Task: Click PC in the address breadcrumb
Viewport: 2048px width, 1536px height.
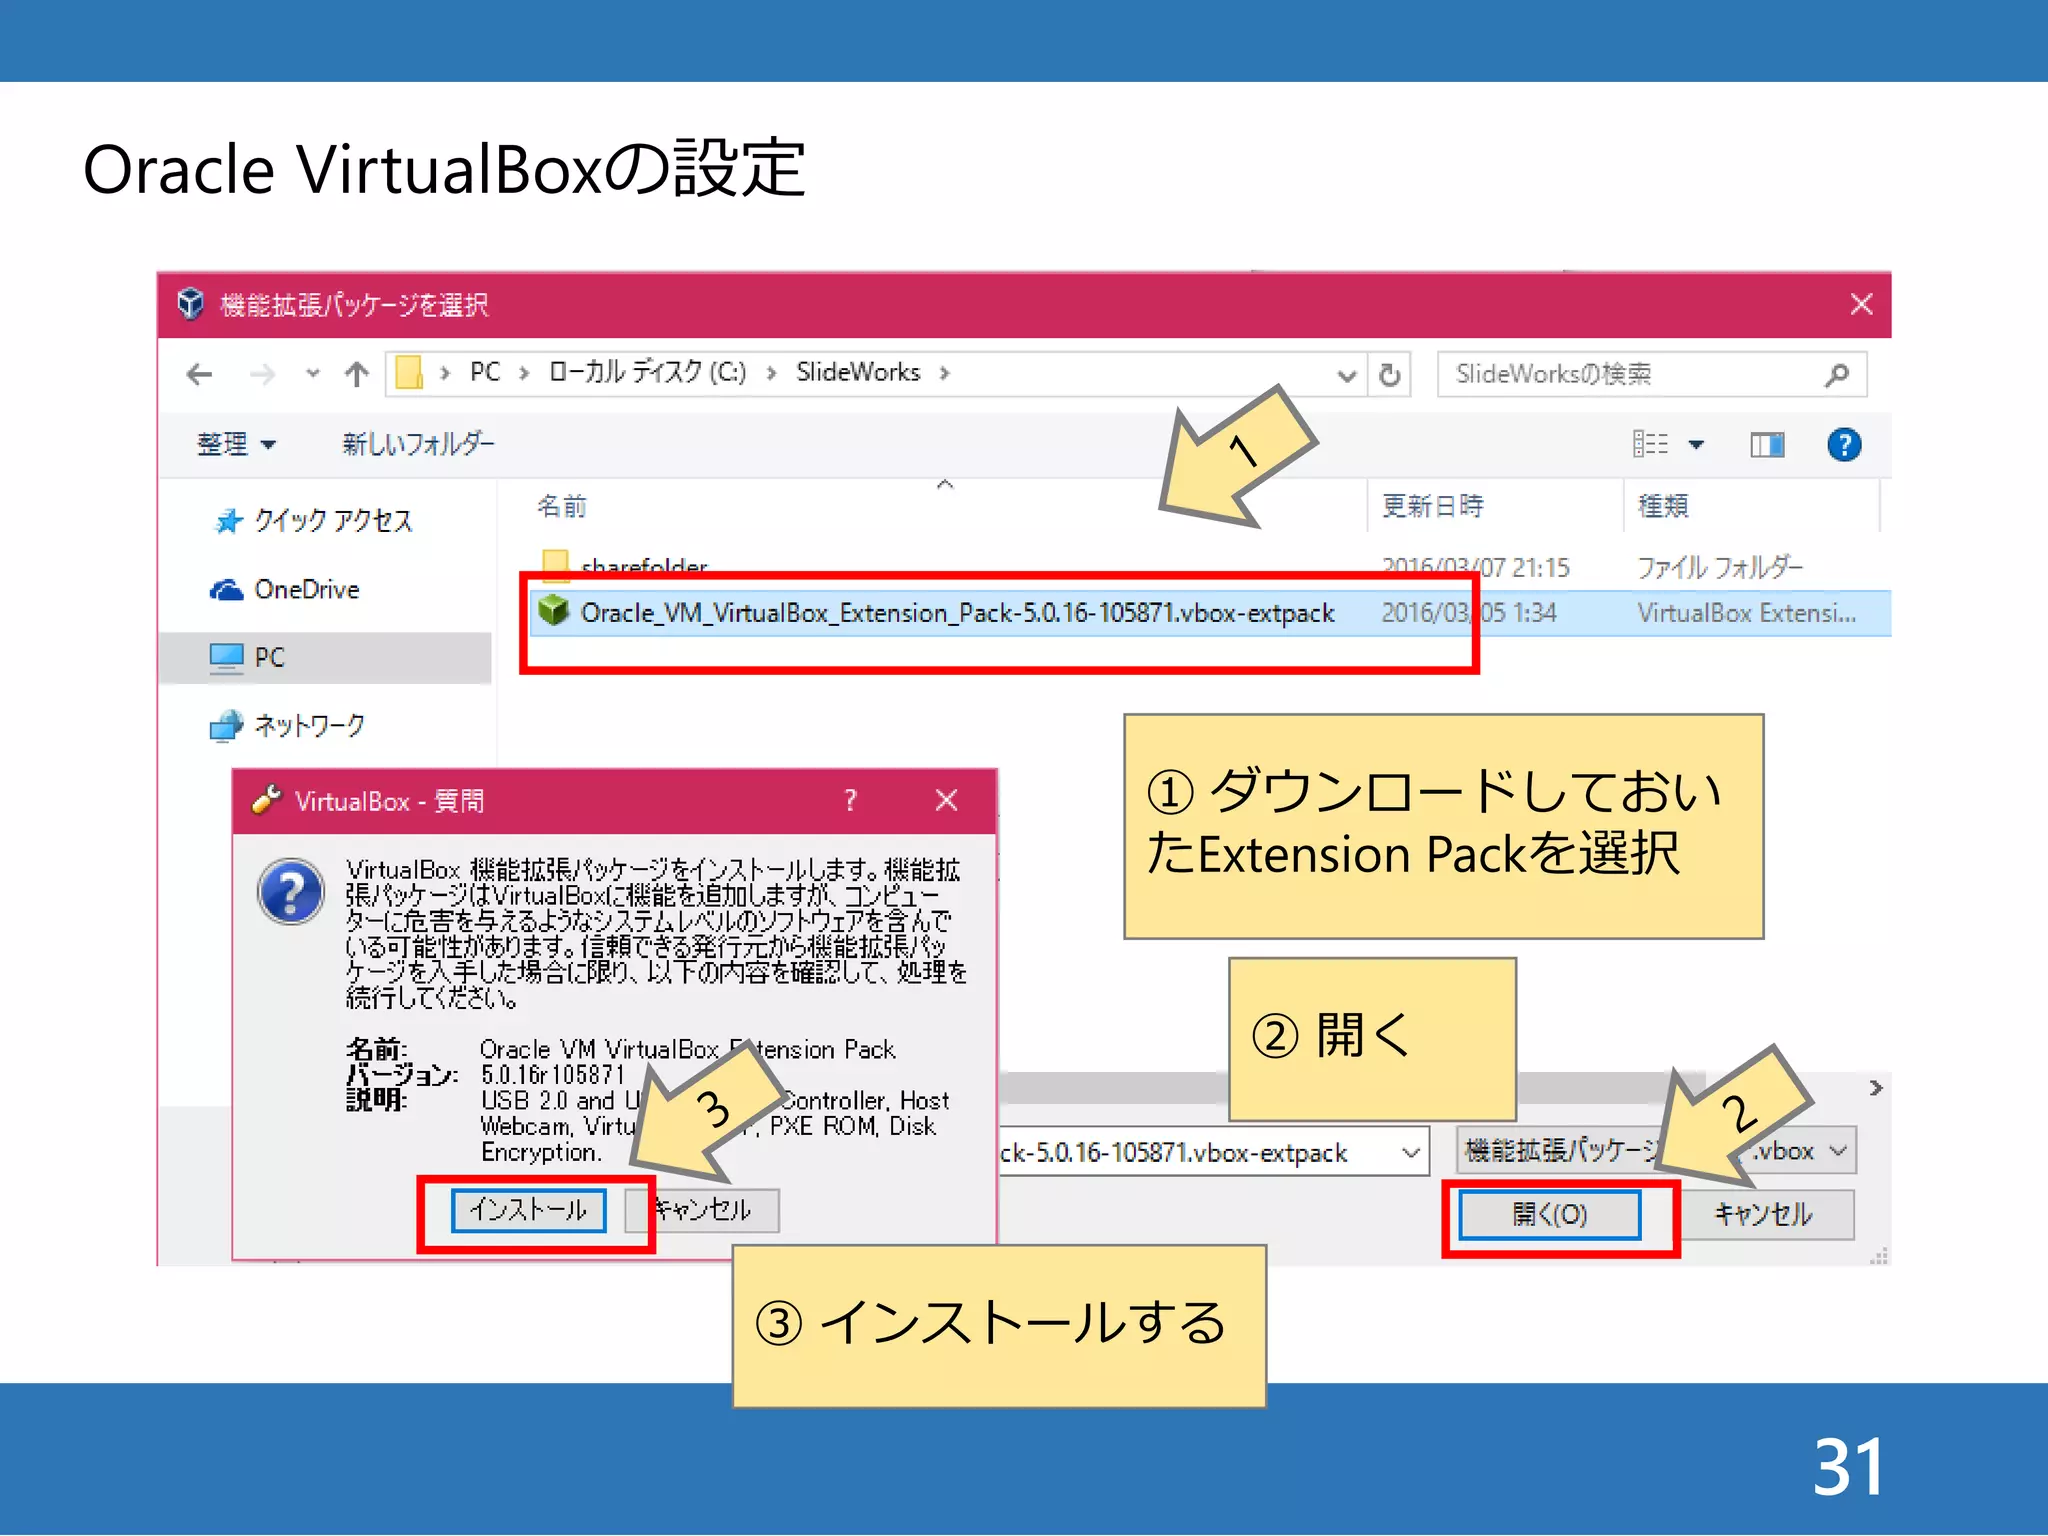Action: coord(485,372)
